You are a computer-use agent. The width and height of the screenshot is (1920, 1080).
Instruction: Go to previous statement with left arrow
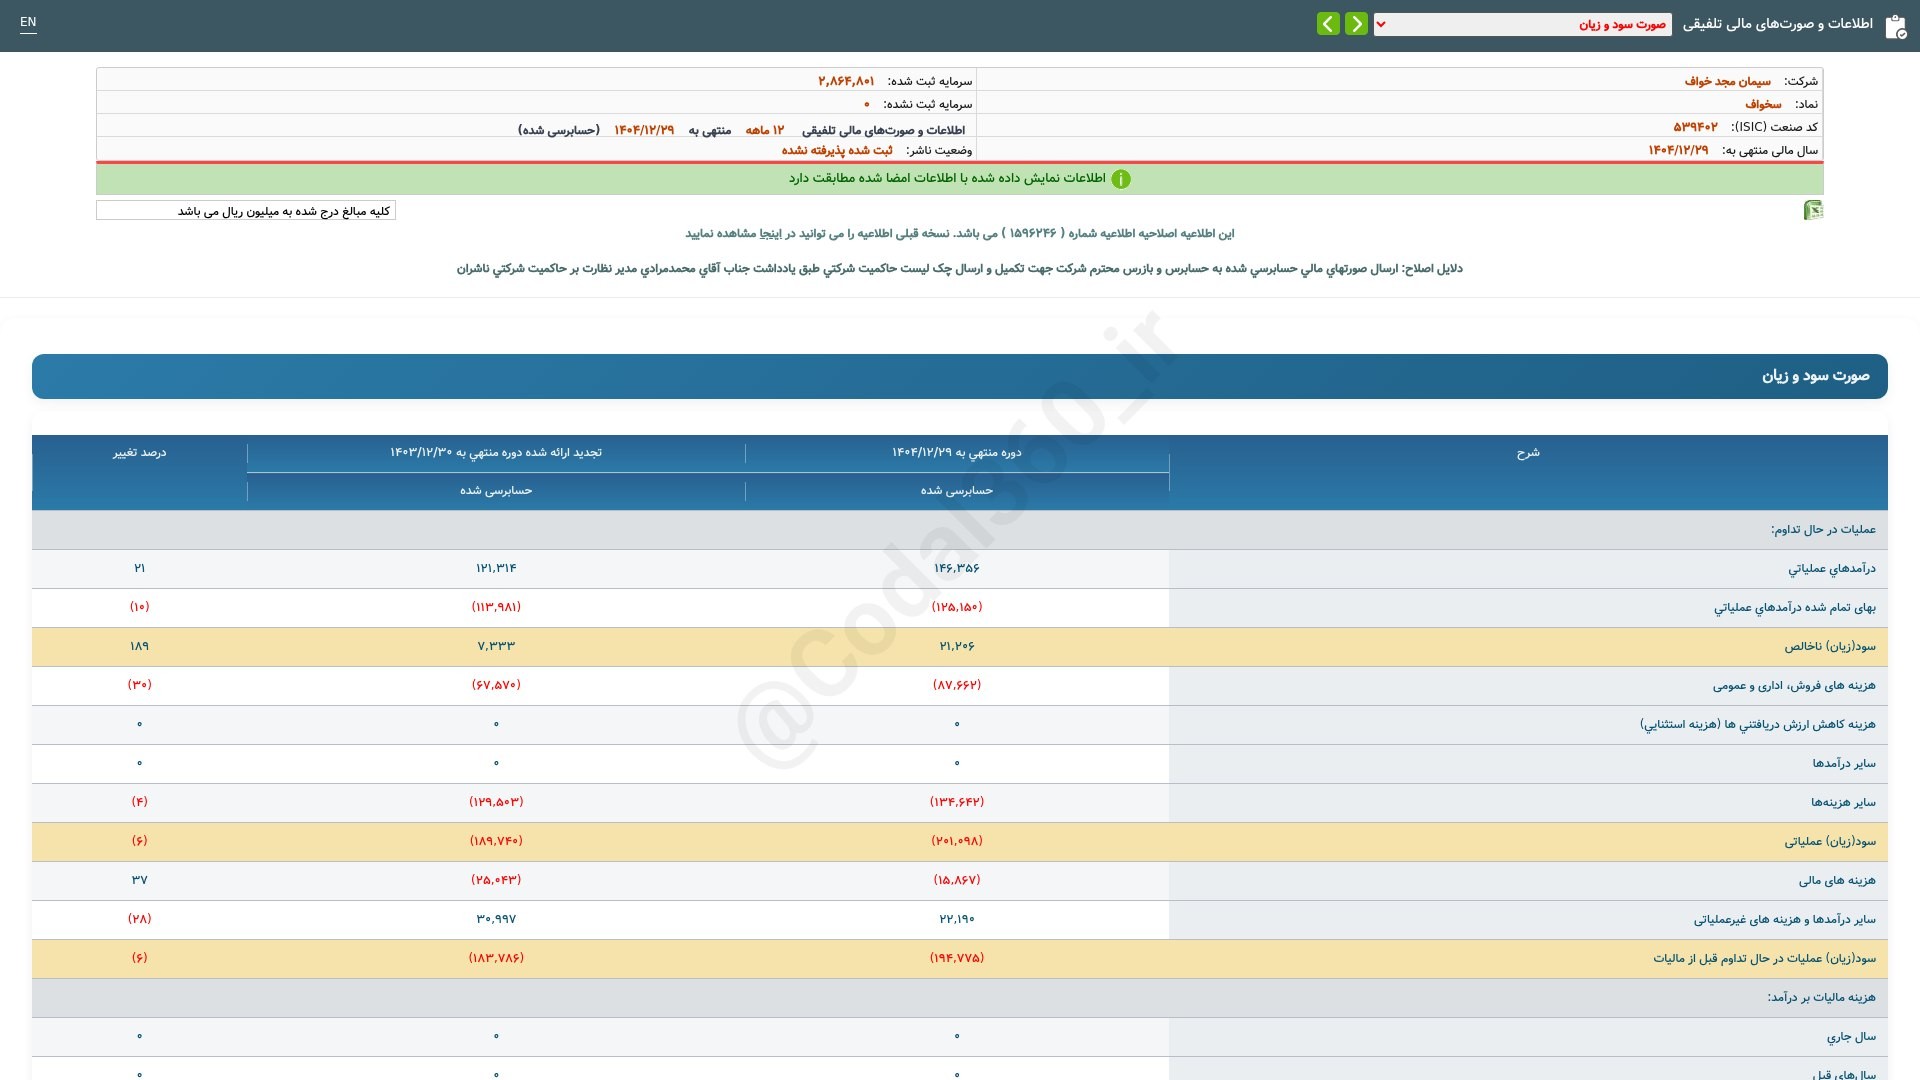(1328, 23)
